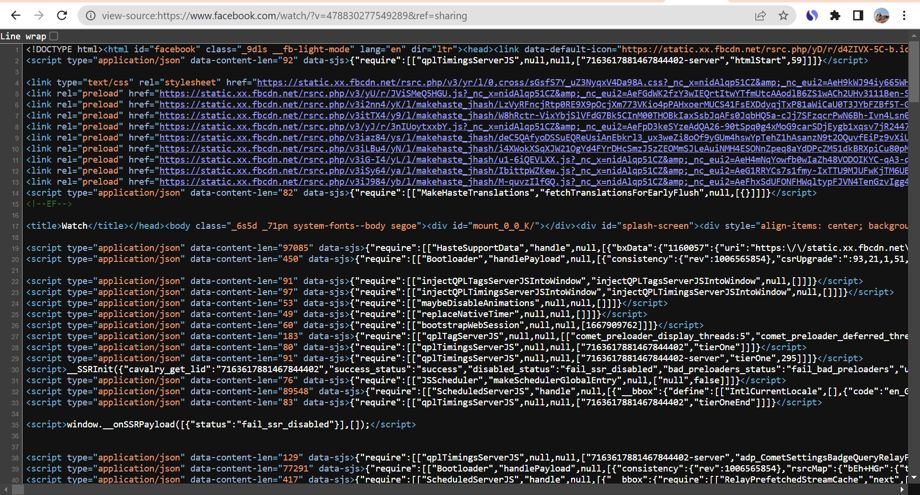Viewport: 920px width, 495px height.
Task: Click data-content-len value "77291"
Action: (295, 469)
